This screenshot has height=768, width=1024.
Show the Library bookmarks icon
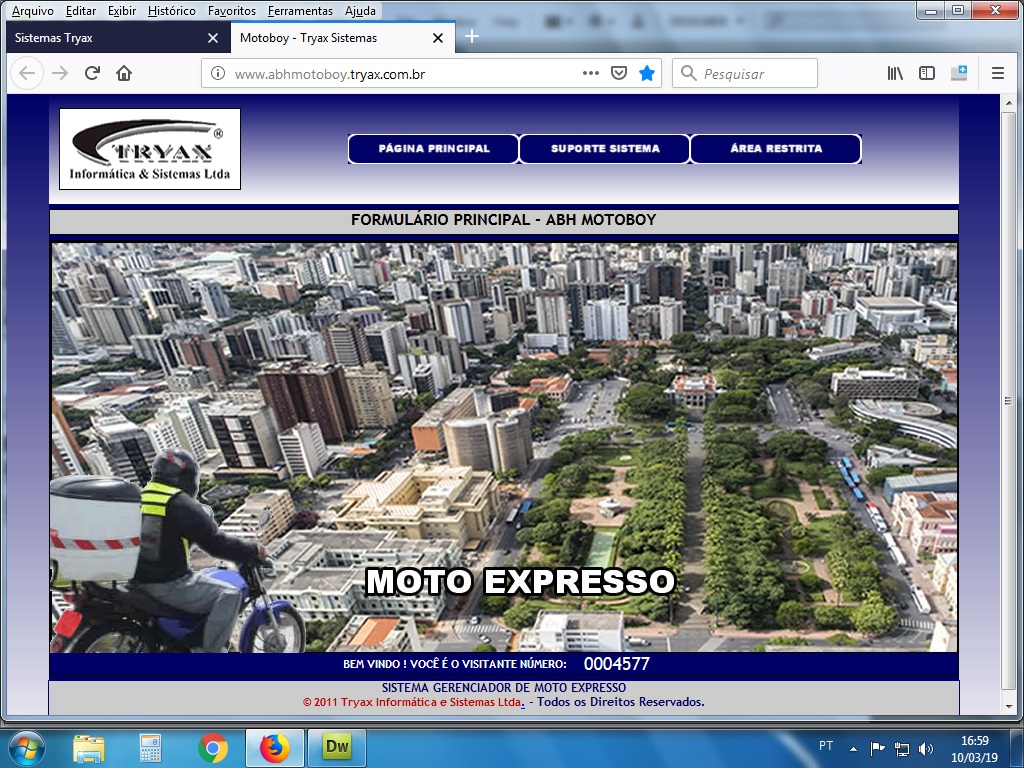(895, 73)
